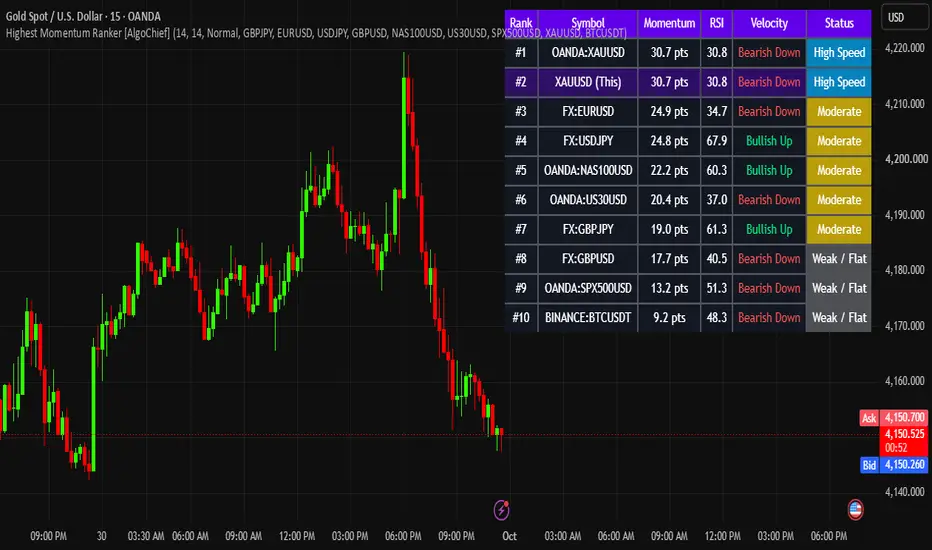Click the Moderate status for FX:USDJPY
This screenshot has height=550, width=932.
(x=839, y=141)
